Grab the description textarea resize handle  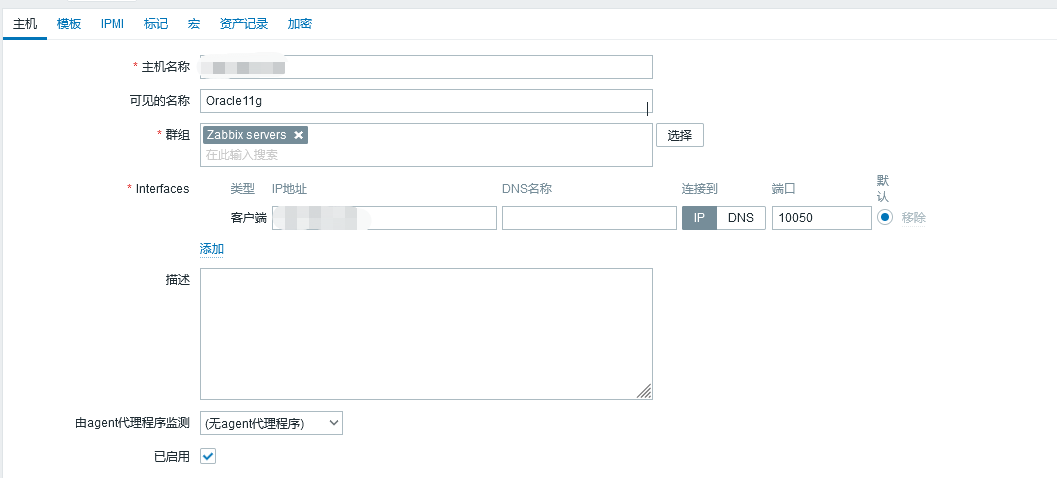pos(645,392)
